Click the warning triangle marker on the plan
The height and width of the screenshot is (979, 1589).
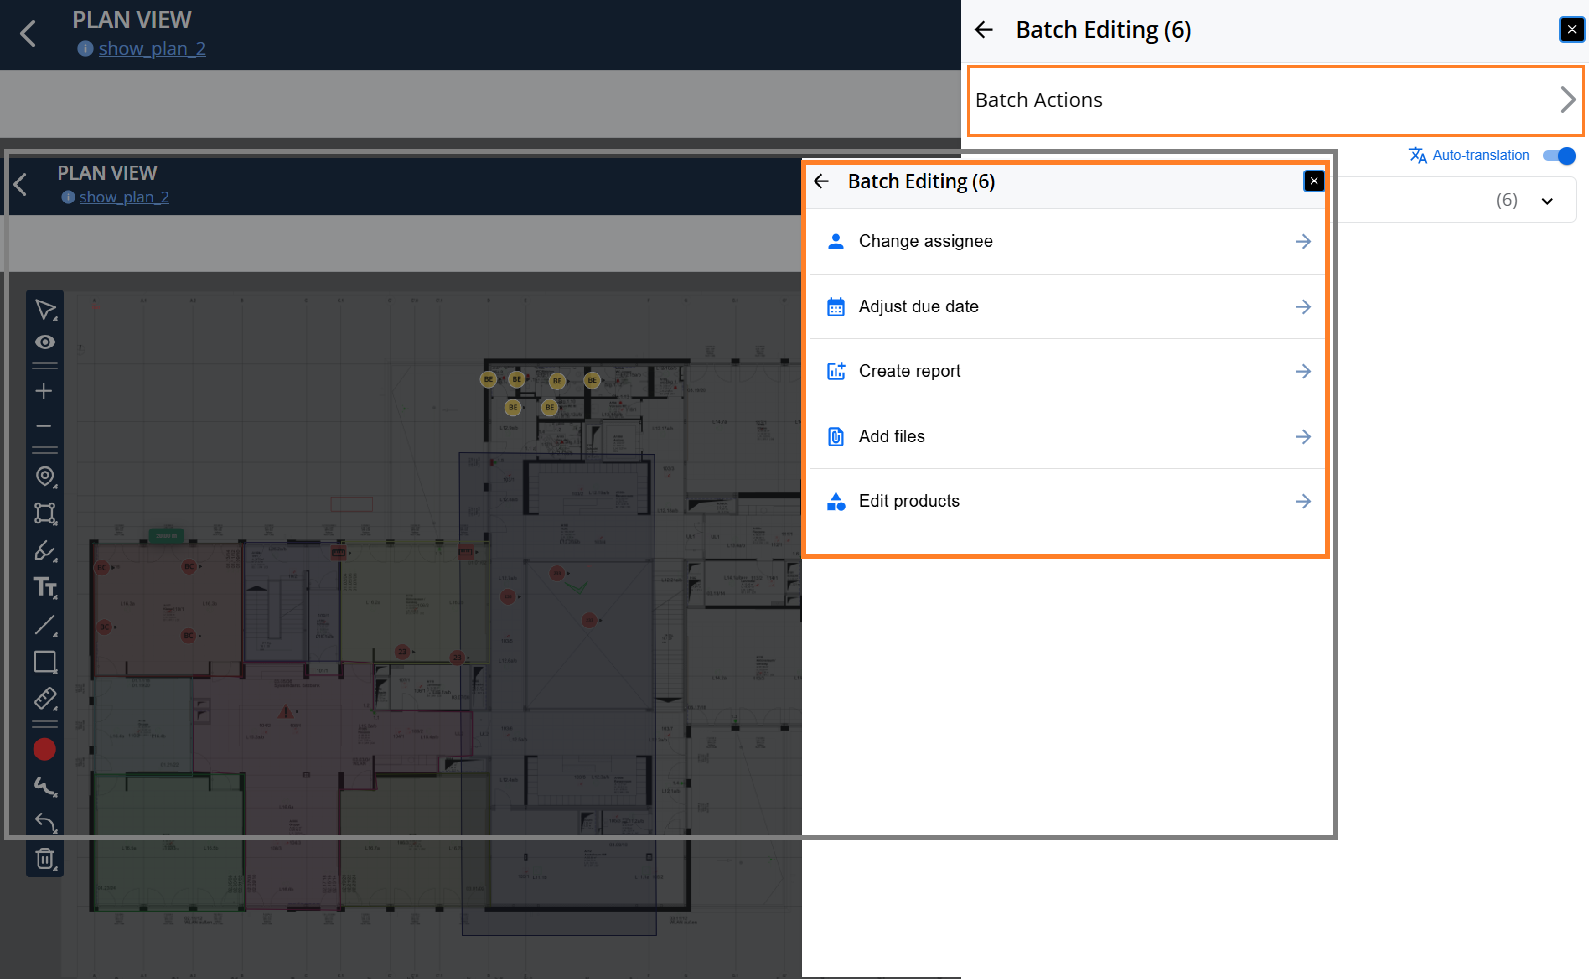[x=286, y=712]
